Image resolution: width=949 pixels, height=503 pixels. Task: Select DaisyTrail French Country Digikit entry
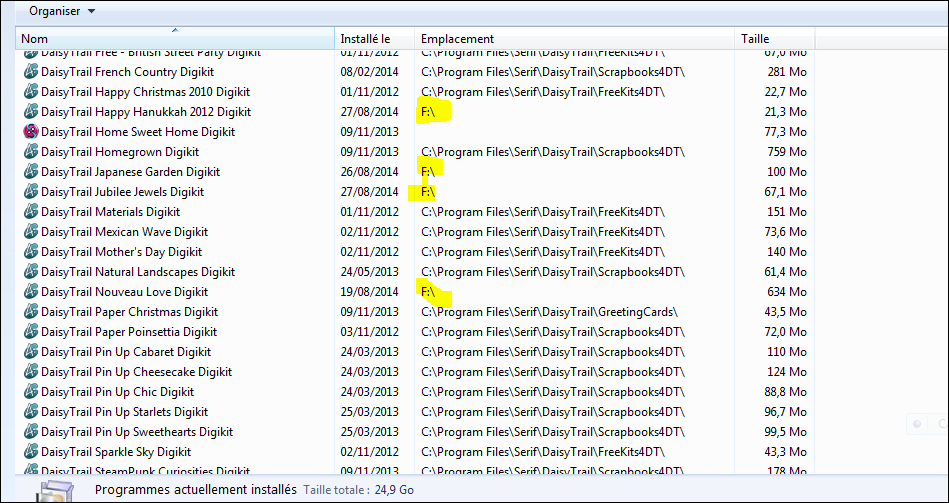point(128,72)
